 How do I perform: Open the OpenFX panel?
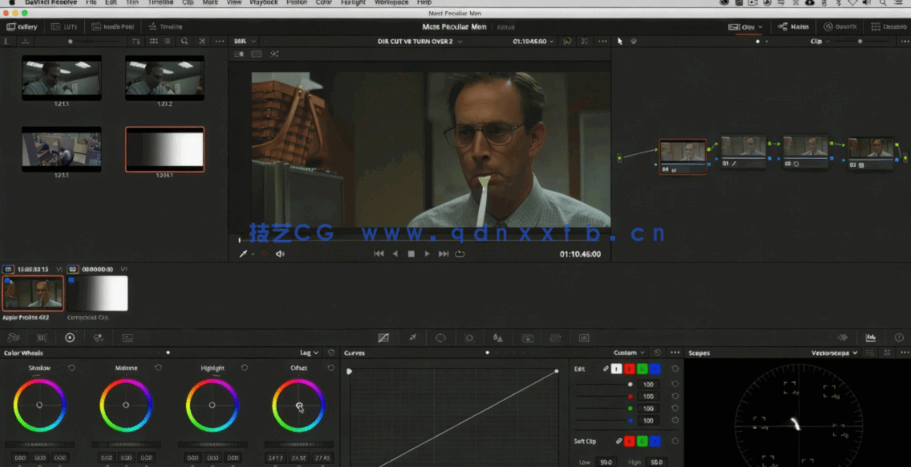click(840, 27)
